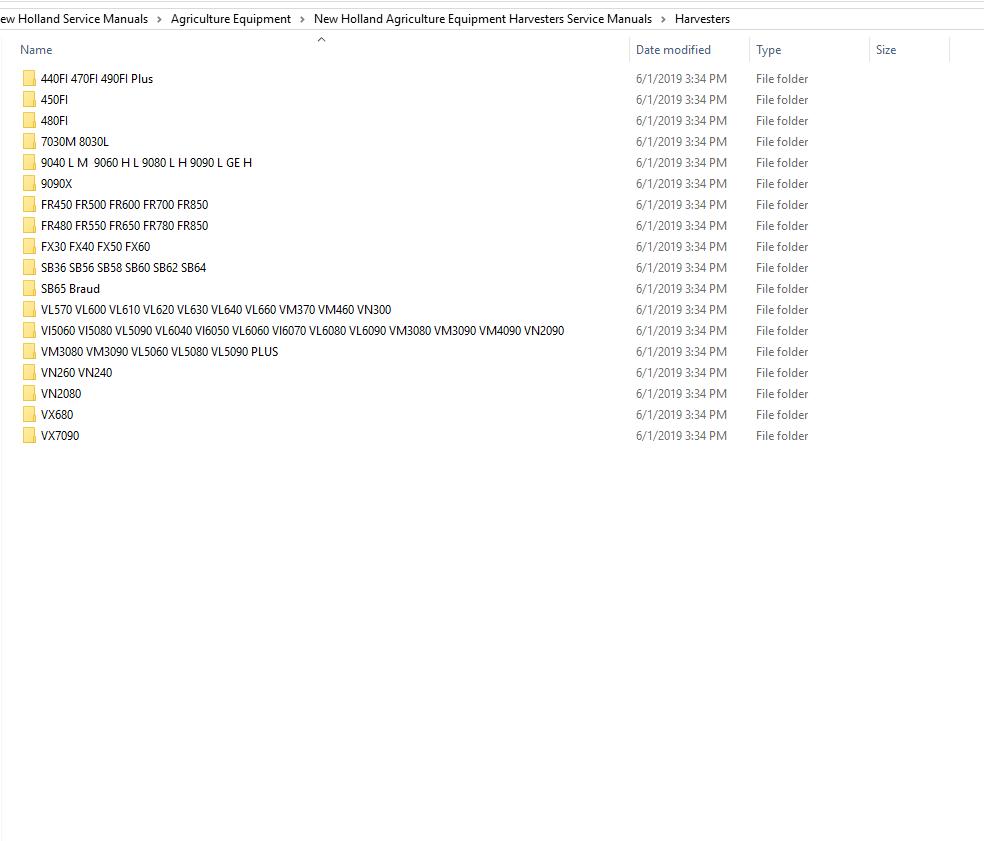The height and width of the screenshot is (841, 984).
Task: Expand breadcrumb chevron before Harvesters
Action: (663, 19)
